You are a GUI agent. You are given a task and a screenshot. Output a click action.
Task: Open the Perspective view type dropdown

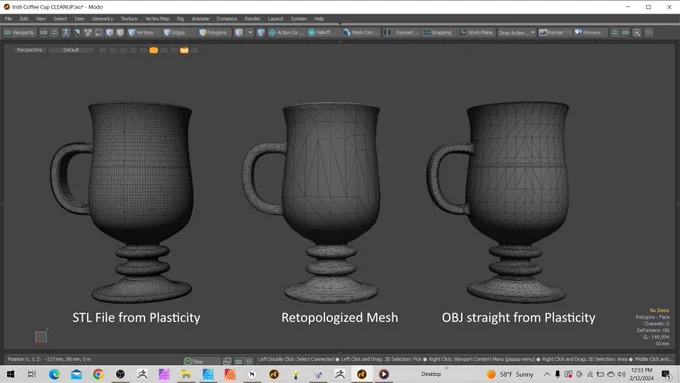pos(29,50)
